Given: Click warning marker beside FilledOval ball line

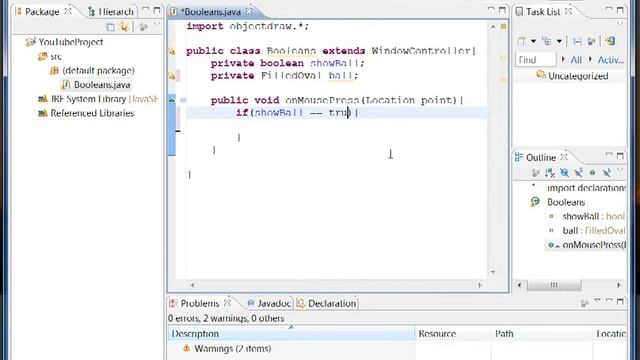Looking at the screenshot, I should pos(172,76).
